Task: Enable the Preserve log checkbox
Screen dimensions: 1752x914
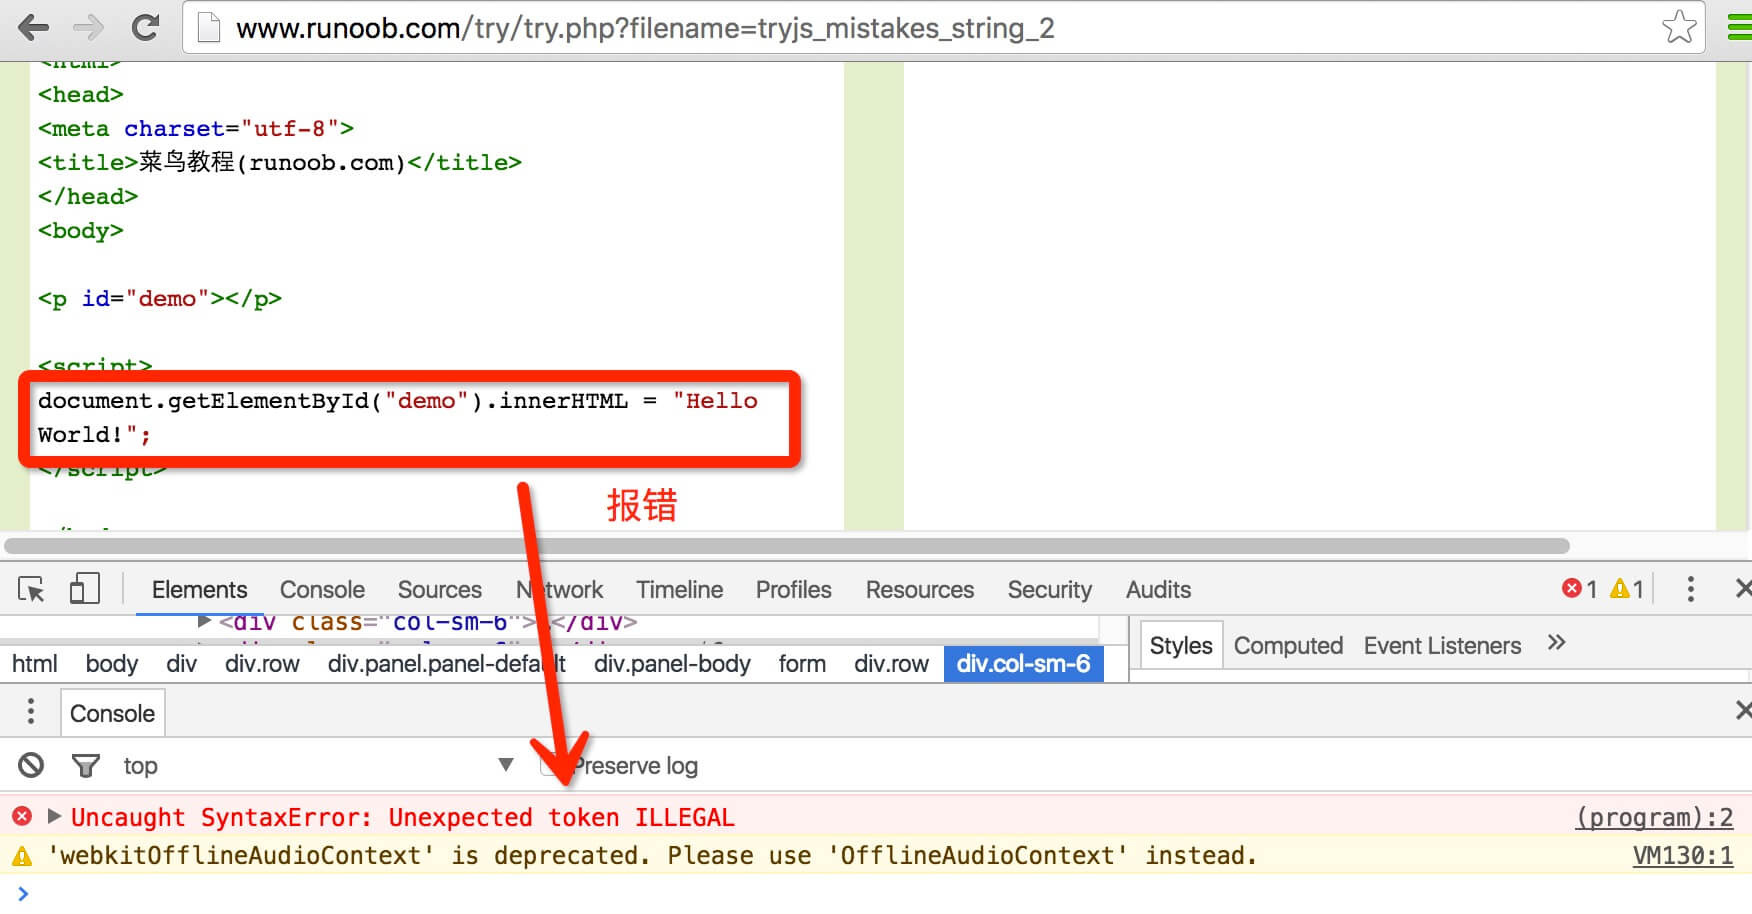Action: click(549, 766)
